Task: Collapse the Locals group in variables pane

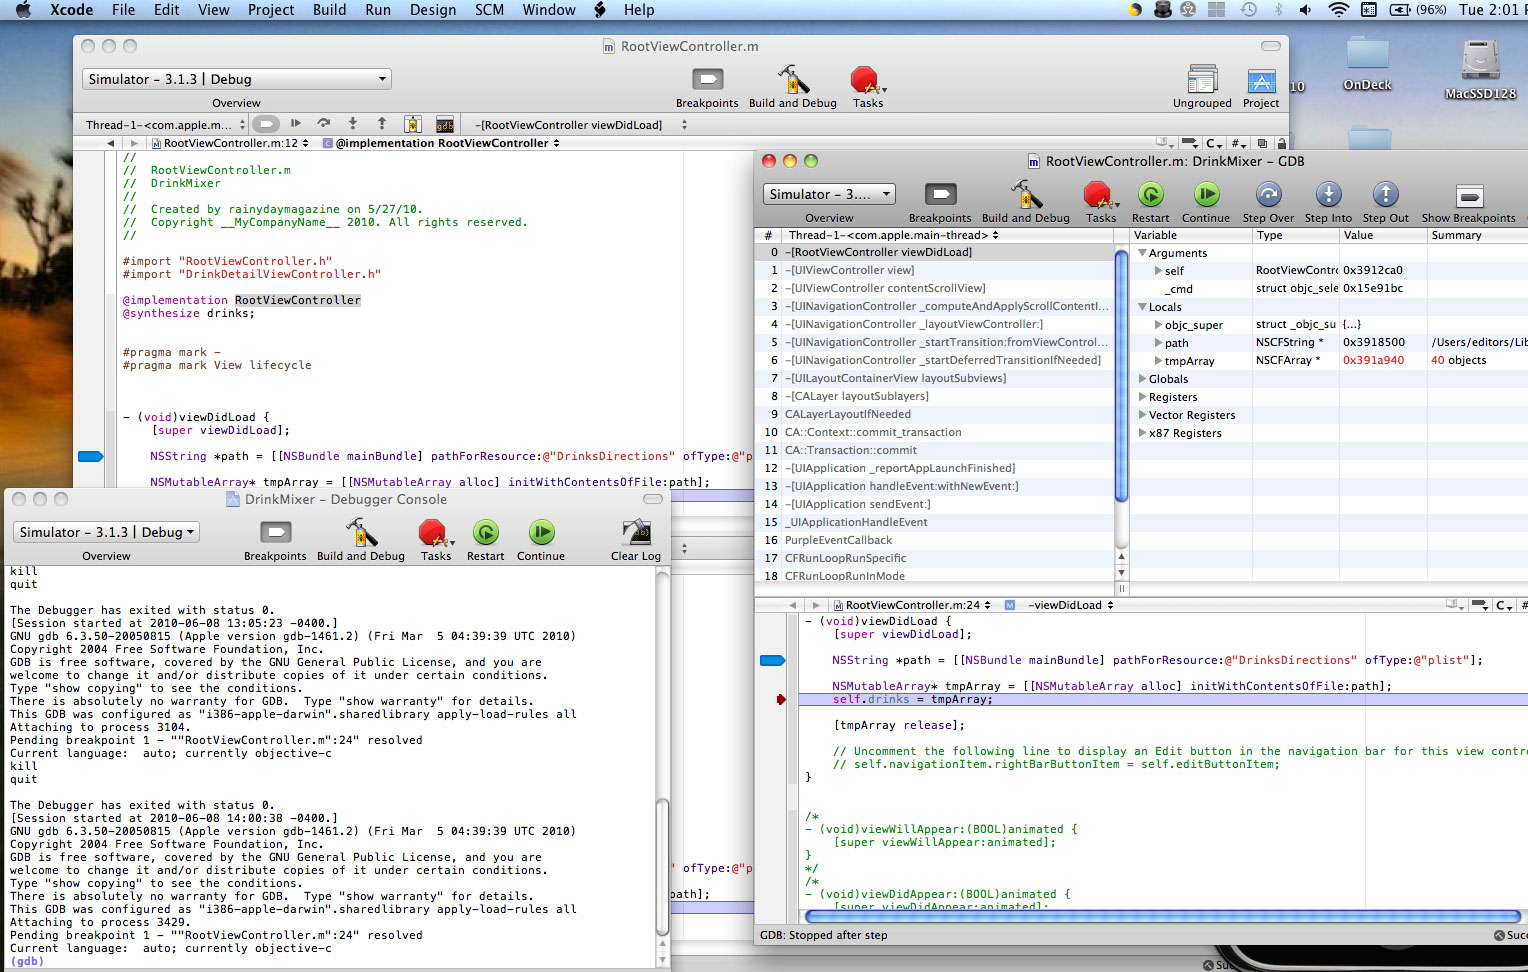Action: click(x=1142, y=307)
